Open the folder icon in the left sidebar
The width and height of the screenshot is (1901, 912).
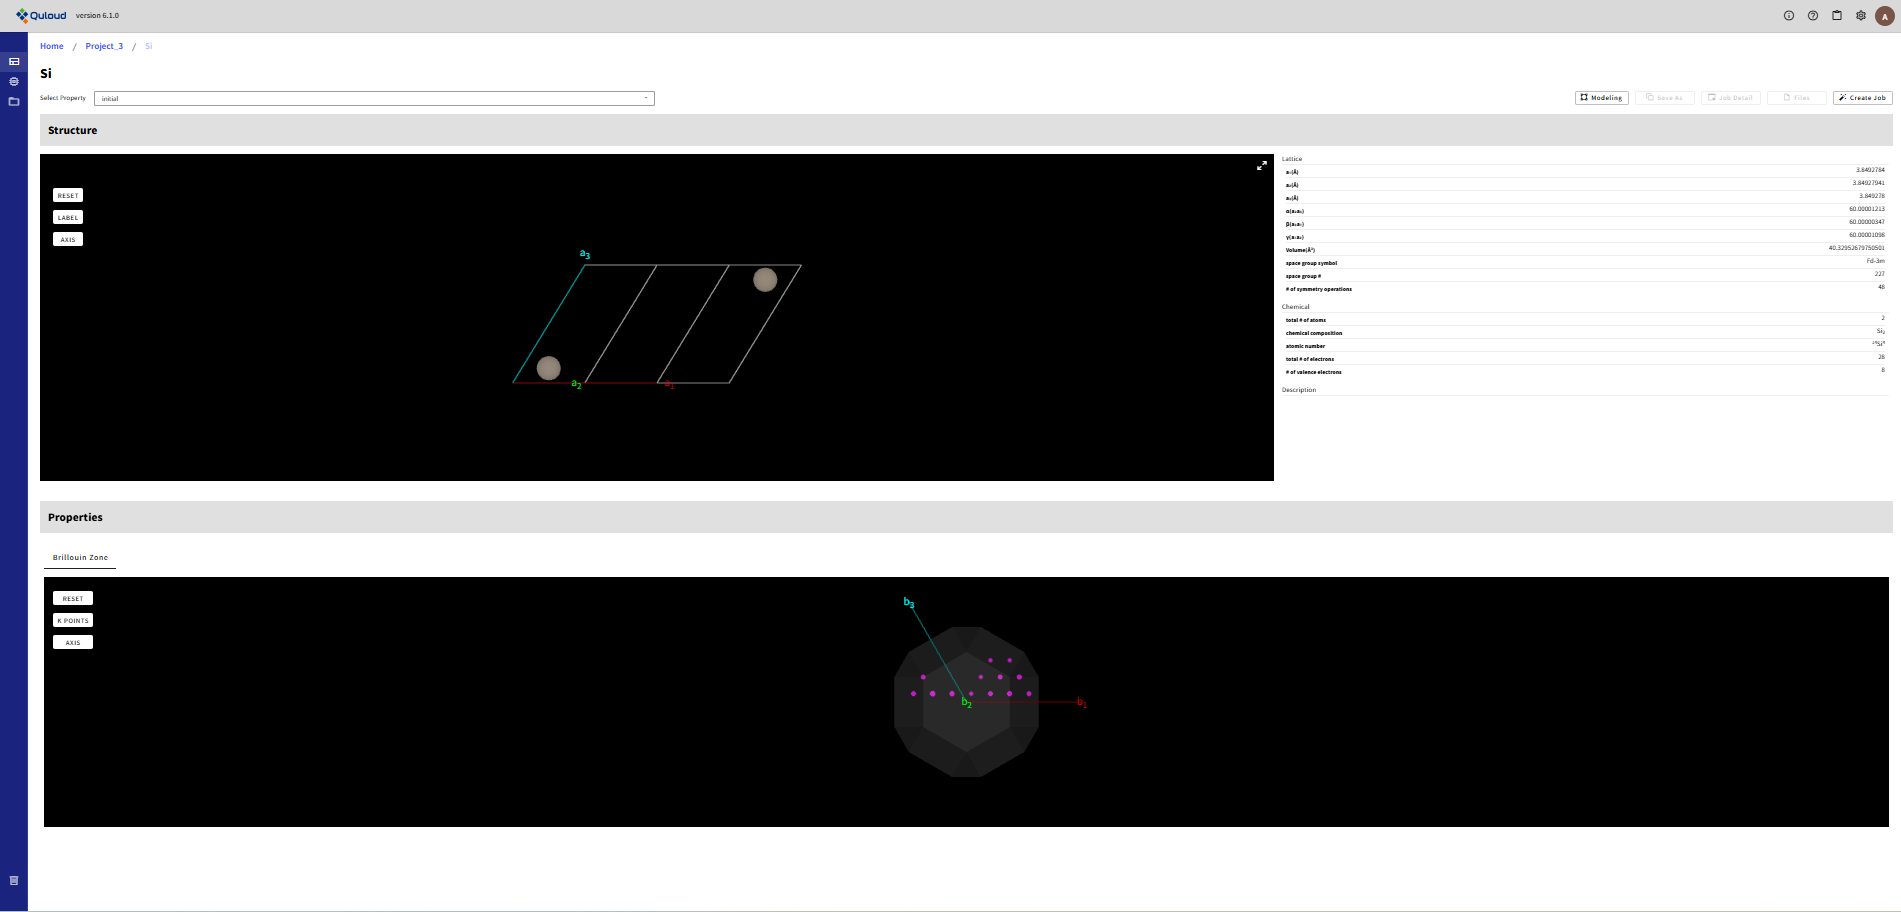pyautogui.click(x=13, y=101)
